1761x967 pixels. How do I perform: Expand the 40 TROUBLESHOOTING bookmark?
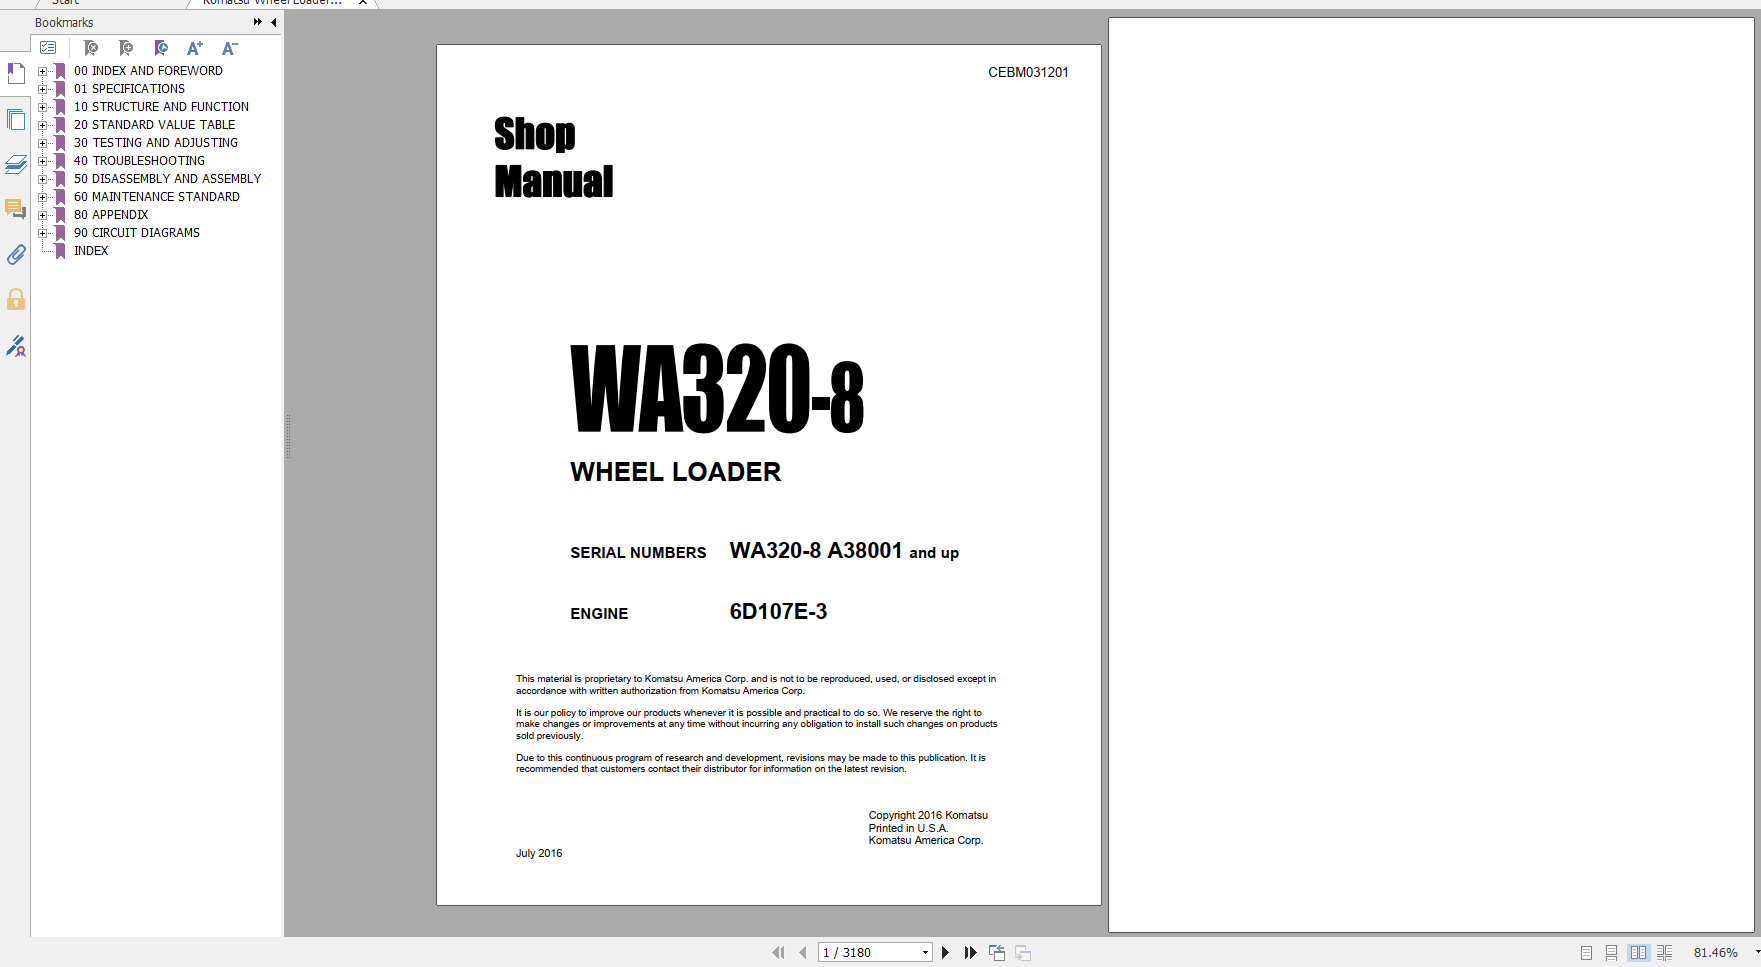pyautogui.click(x=42, y=161)
